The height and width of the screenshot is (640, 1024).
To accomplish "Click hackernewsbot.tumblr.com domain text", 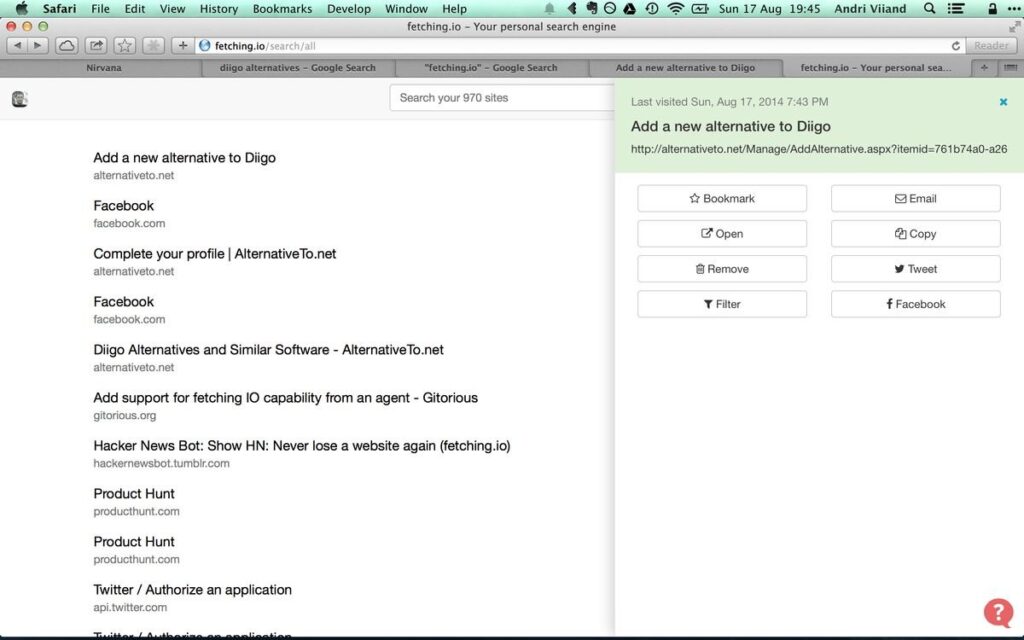I will coord(161,463).
